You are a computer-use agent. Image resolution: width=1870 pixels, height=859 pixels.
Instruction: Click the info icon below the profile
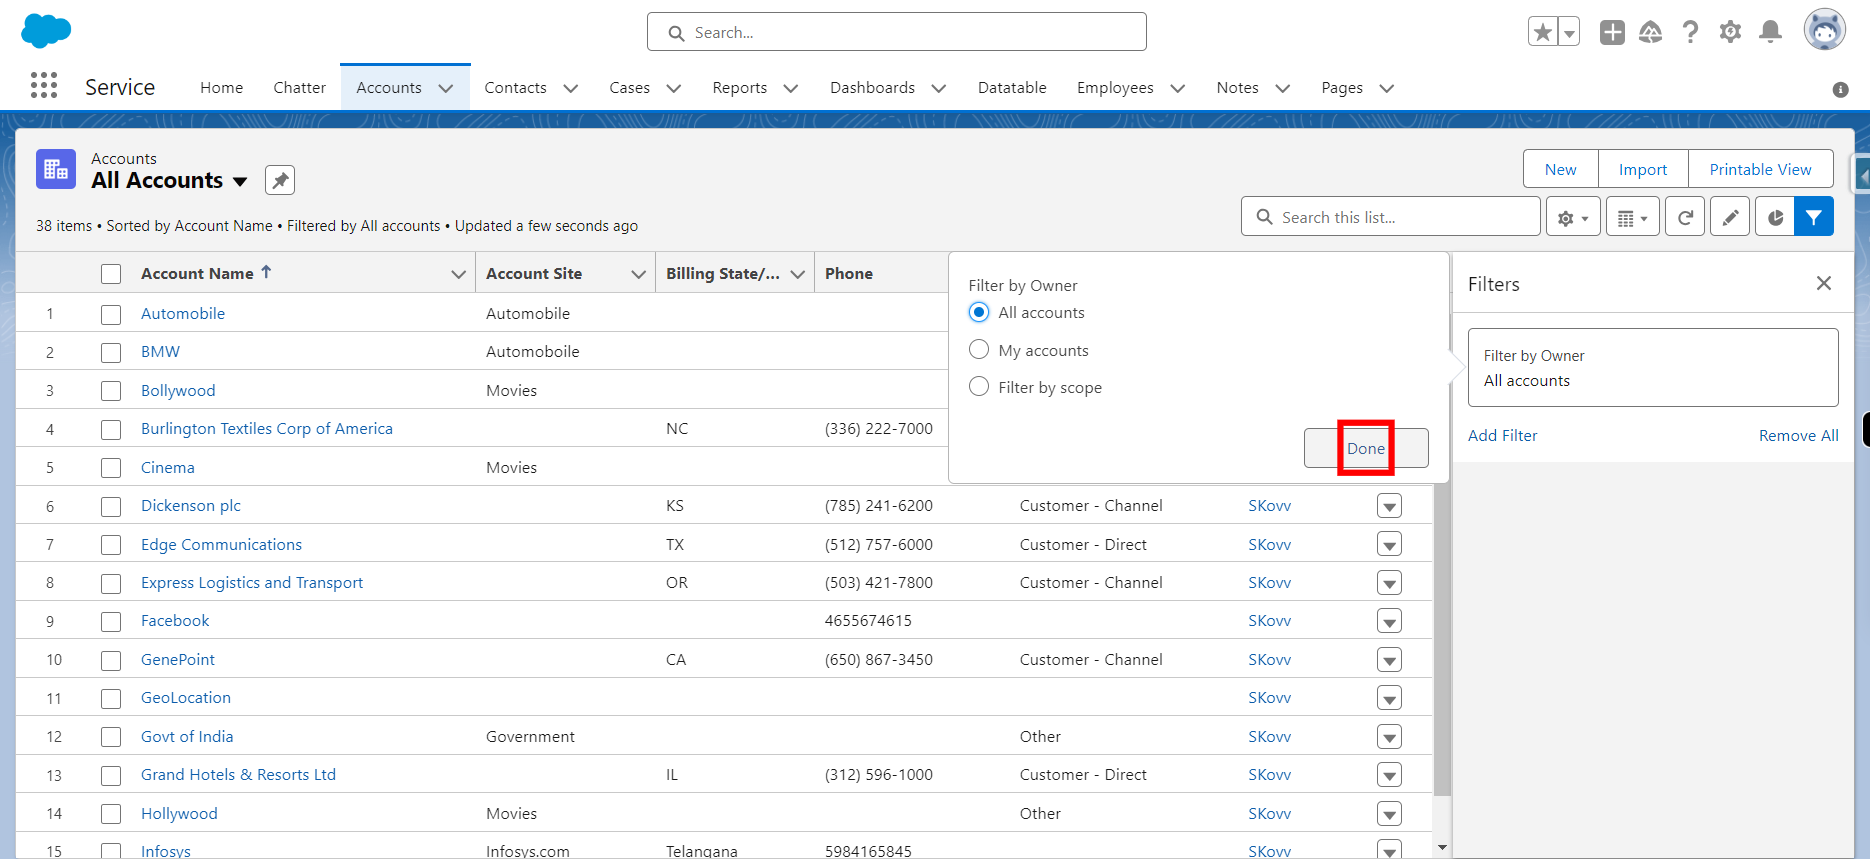pyautogui.click(x=1840, y=90)
